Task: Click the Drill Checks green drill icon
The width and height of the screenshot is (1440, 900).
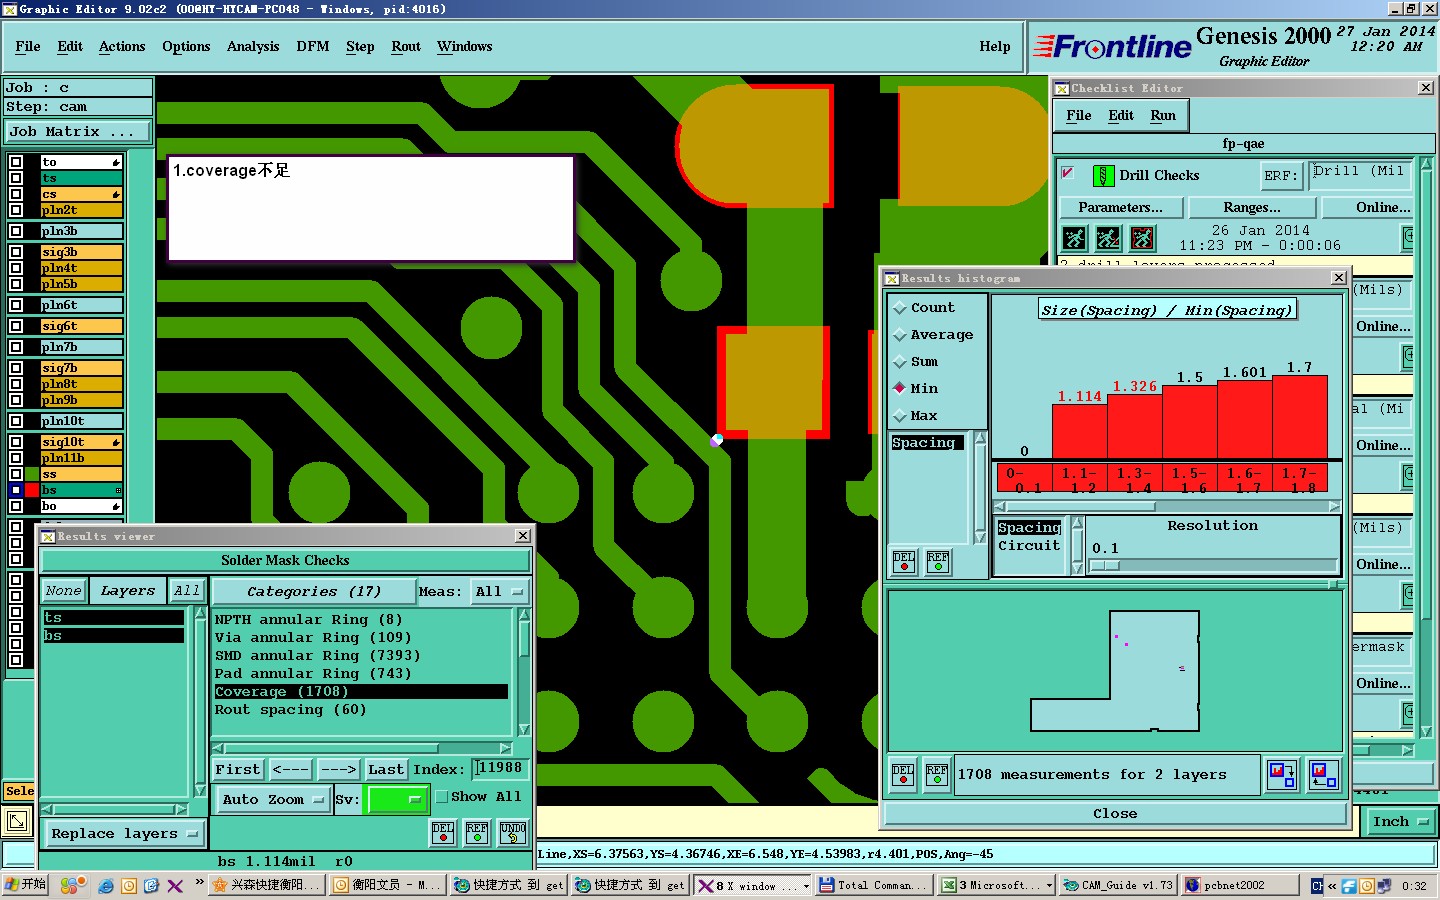Action: 1103,176
